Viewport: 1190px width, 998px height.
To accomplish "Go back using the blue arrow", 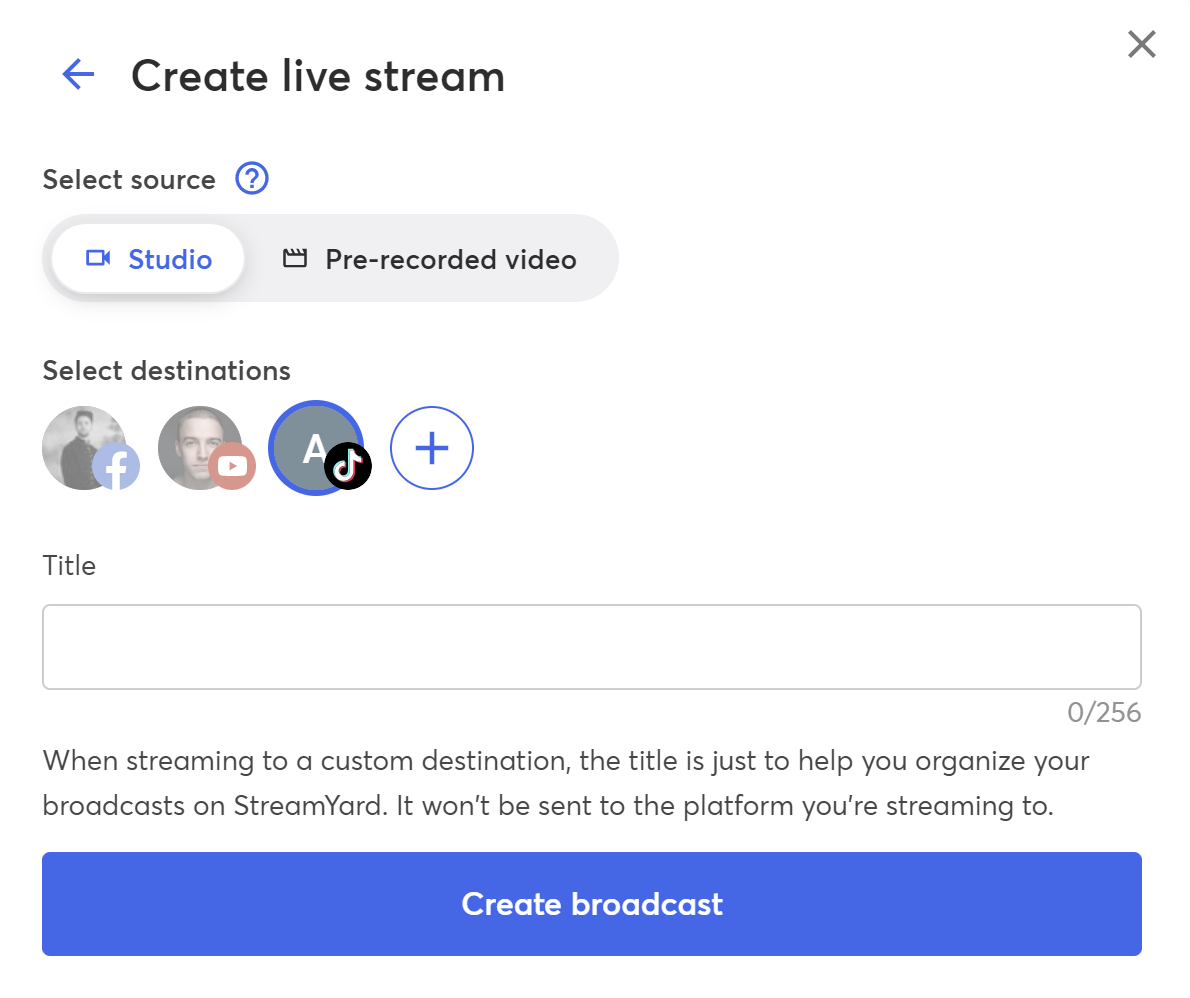I will [78, 74].
